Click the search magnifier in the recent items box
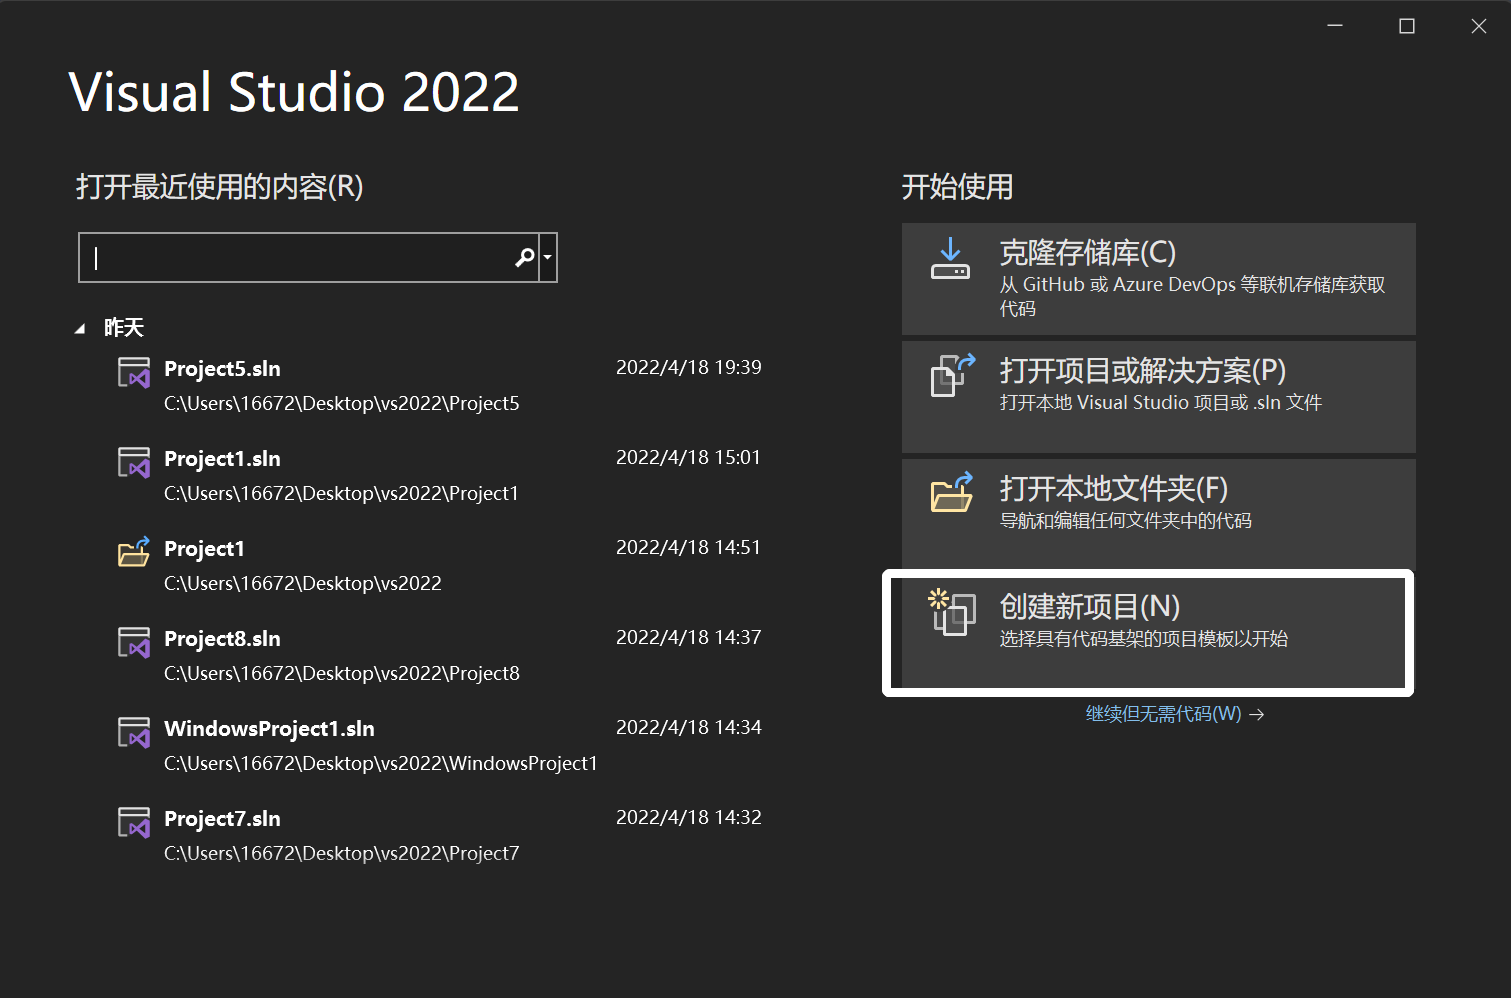Viewport: 1511px width, 998px height. pos(524,257)
